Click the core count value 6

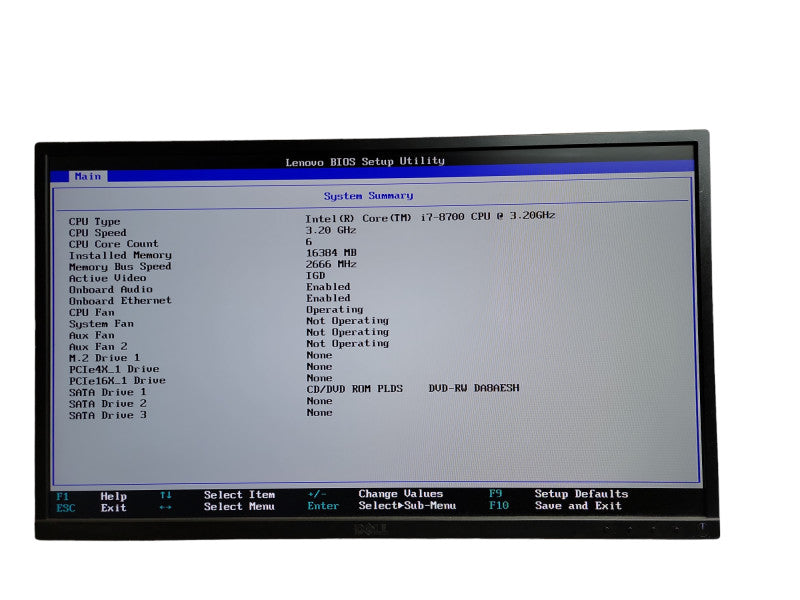point(309,242)
